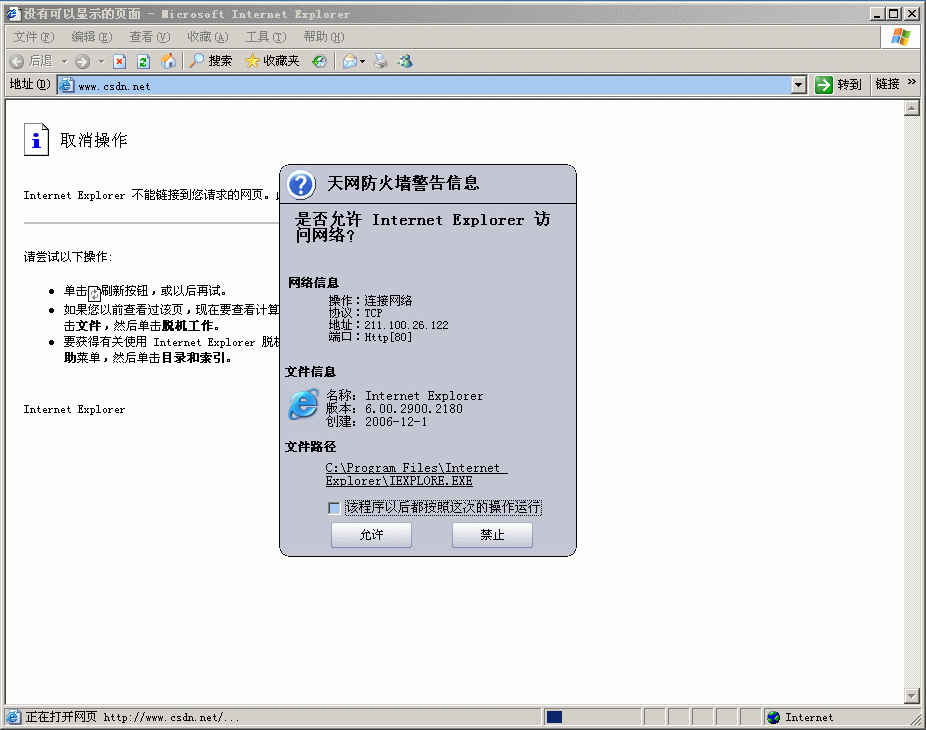The height and width of the screenshot is (730, 926).
Task: Open the 查看(V) menu
Action: point(150,37)
